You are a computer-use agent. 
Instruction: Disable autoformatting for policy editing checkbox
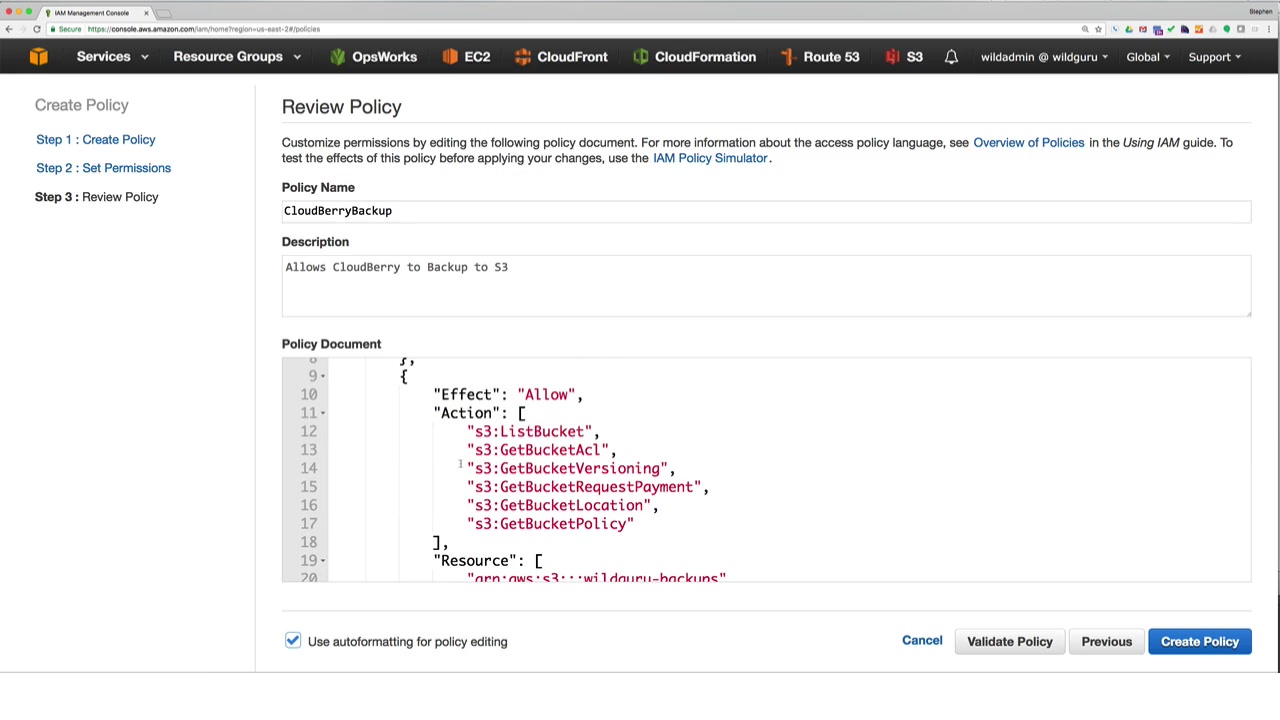coord(293,641)
